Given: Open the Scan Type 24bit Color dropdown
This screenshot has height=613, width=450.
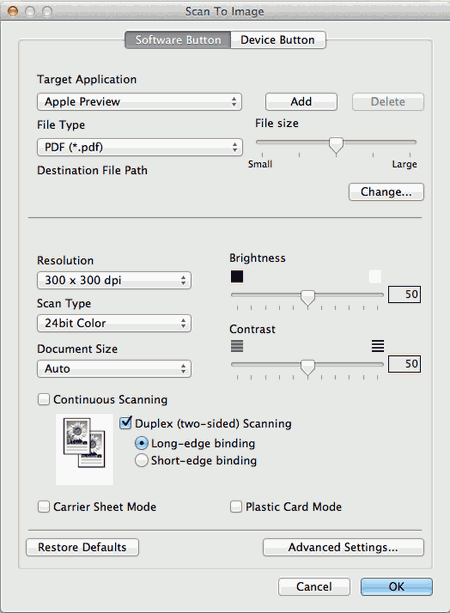Looking at the screenshot, I should point(114,323).
